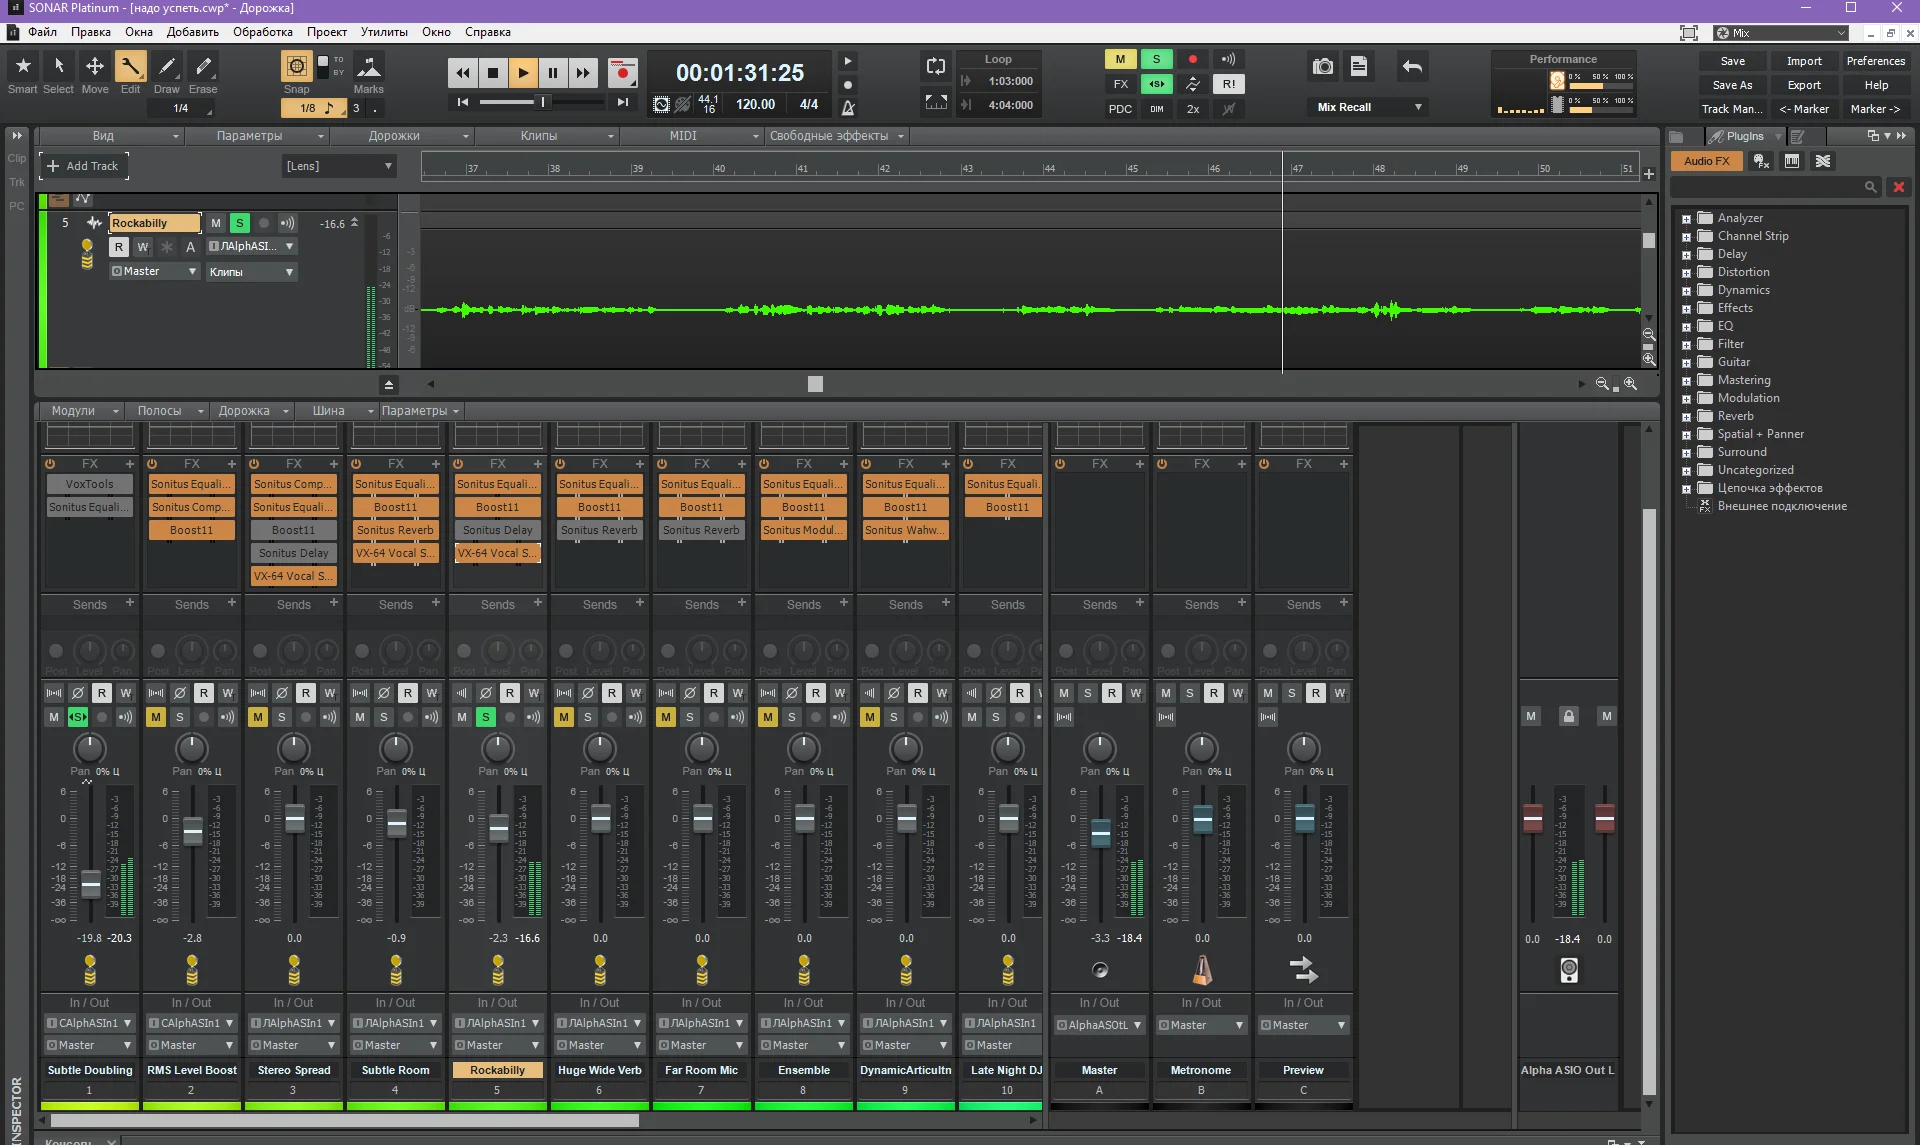Expand the Reverb plugin folder

coord(1686,417)
